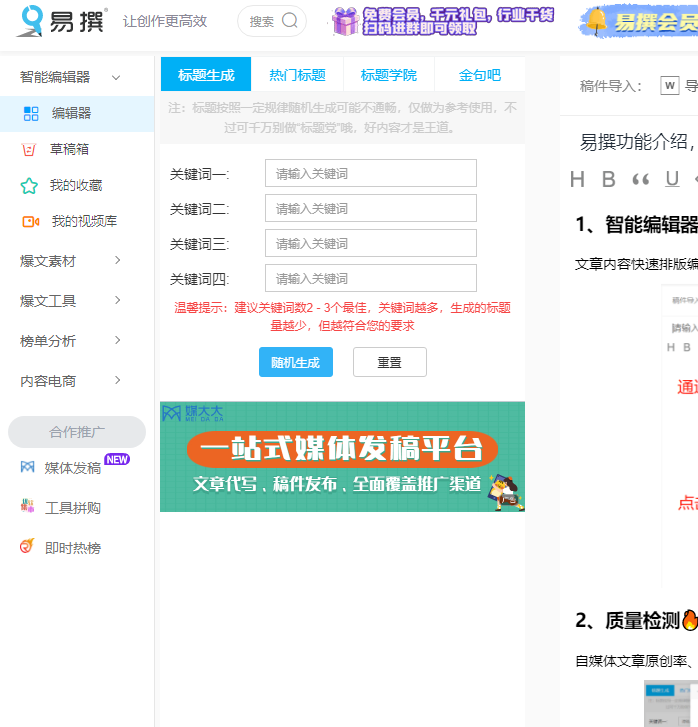Open the 标题学院 tab
Screen dimensions: 698x727
tap(389, 74)
